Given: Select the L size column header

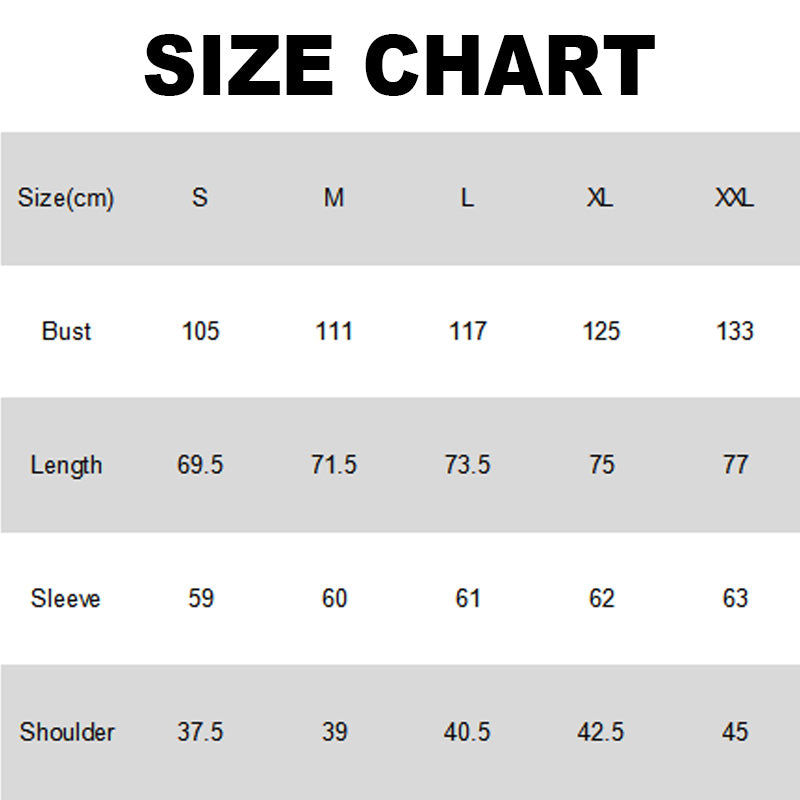Looking at the screenshot, I should click(x=467, y=198).
